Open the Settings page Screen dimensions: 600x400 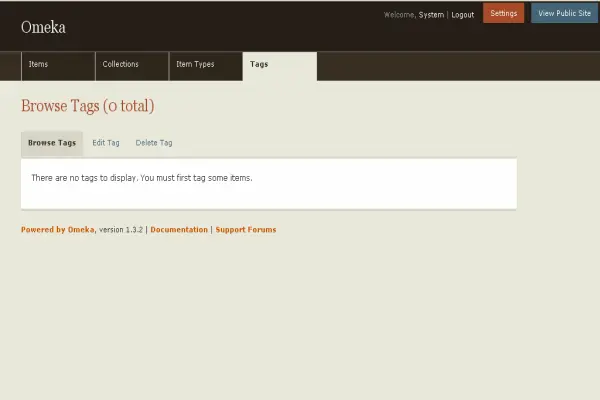503,13
